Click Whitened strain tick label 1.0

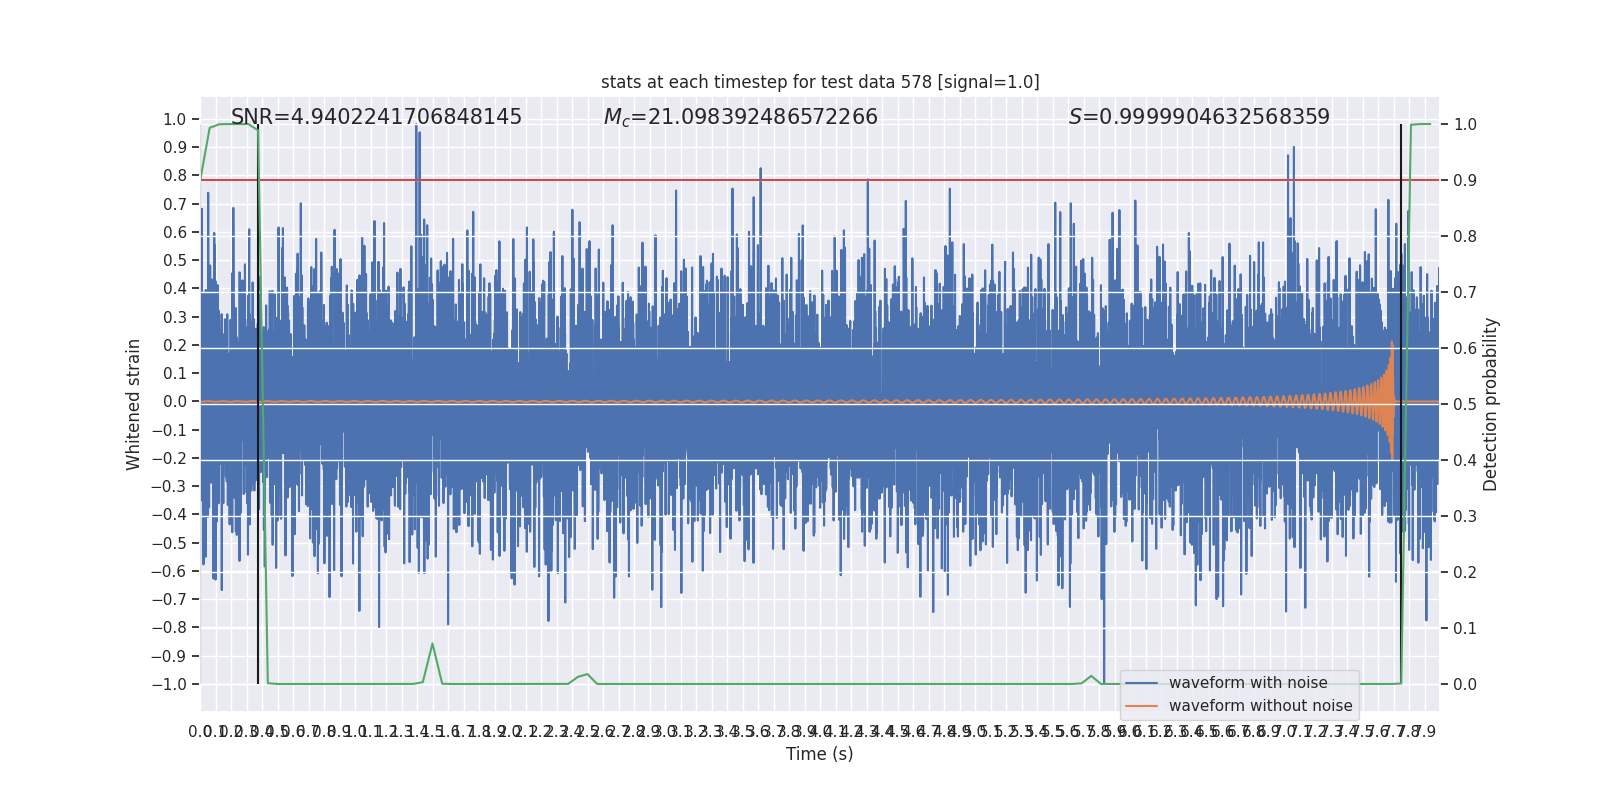175,119
